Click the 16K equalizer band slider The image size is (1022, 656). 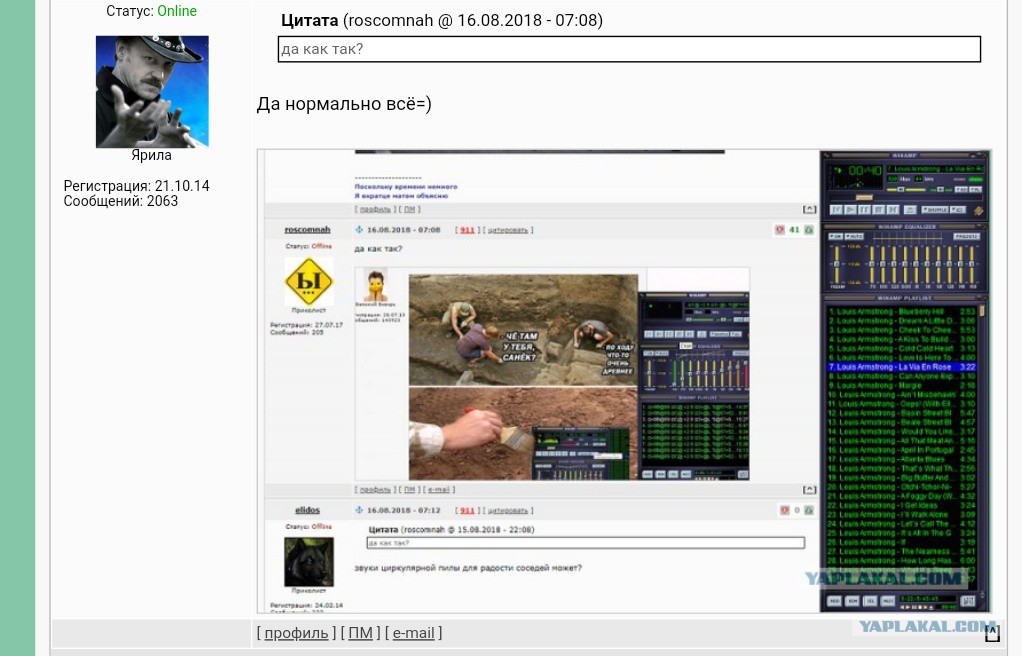(x=972, y=264)
